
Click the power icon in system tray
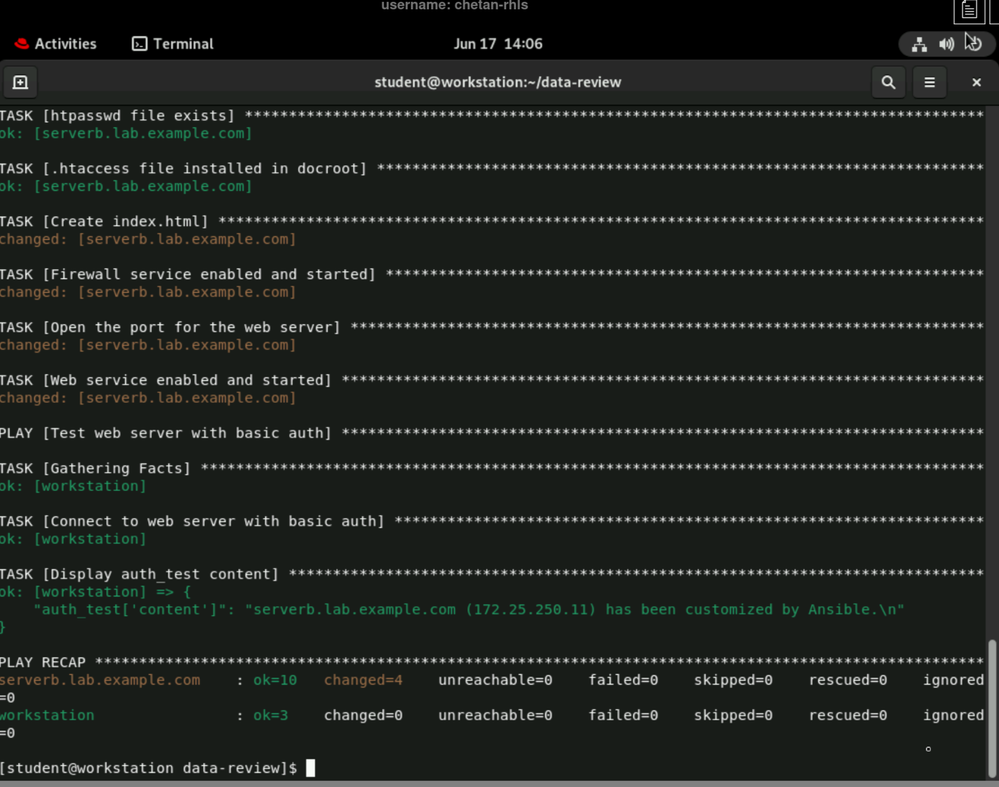(x=973, y=44)
